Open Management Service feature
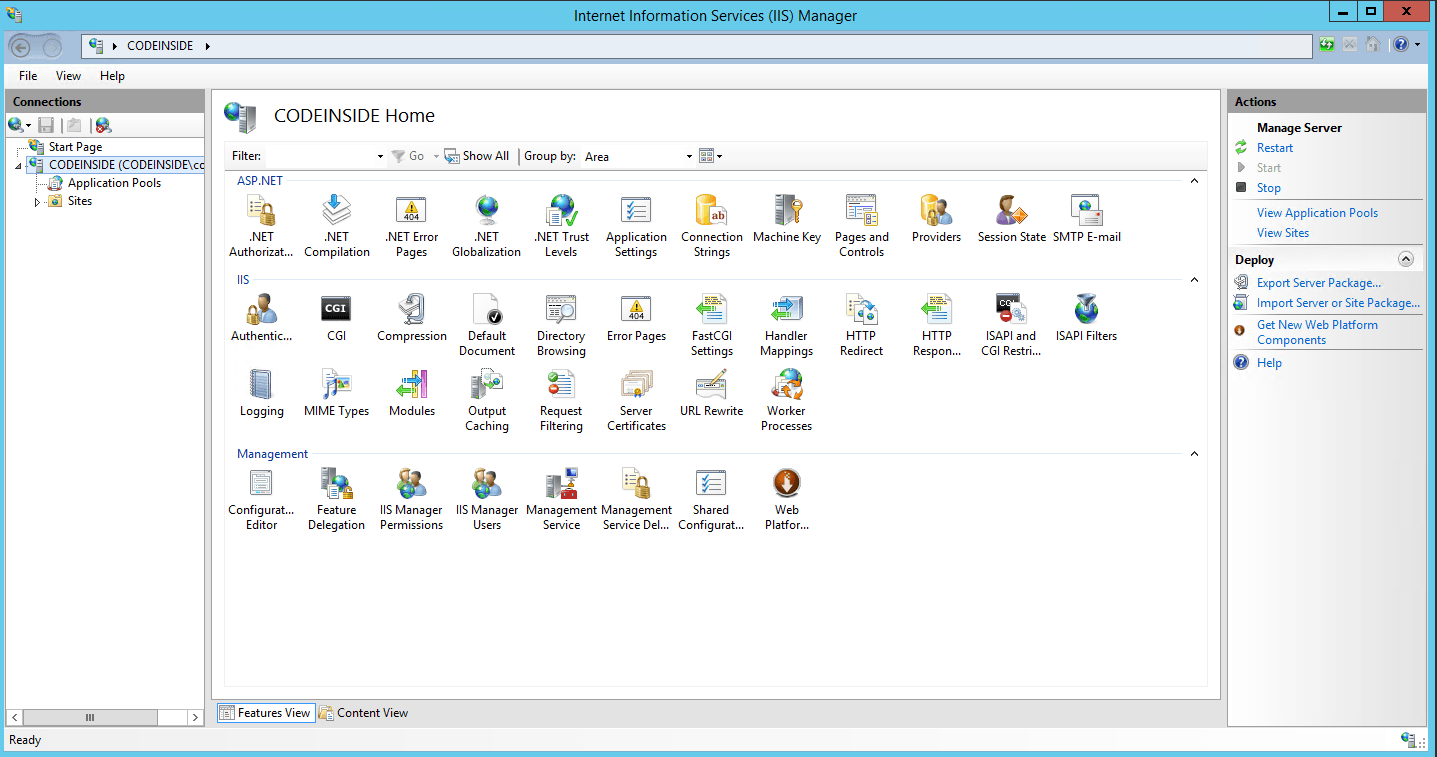The image size is (1437, 757). [561, 499]
